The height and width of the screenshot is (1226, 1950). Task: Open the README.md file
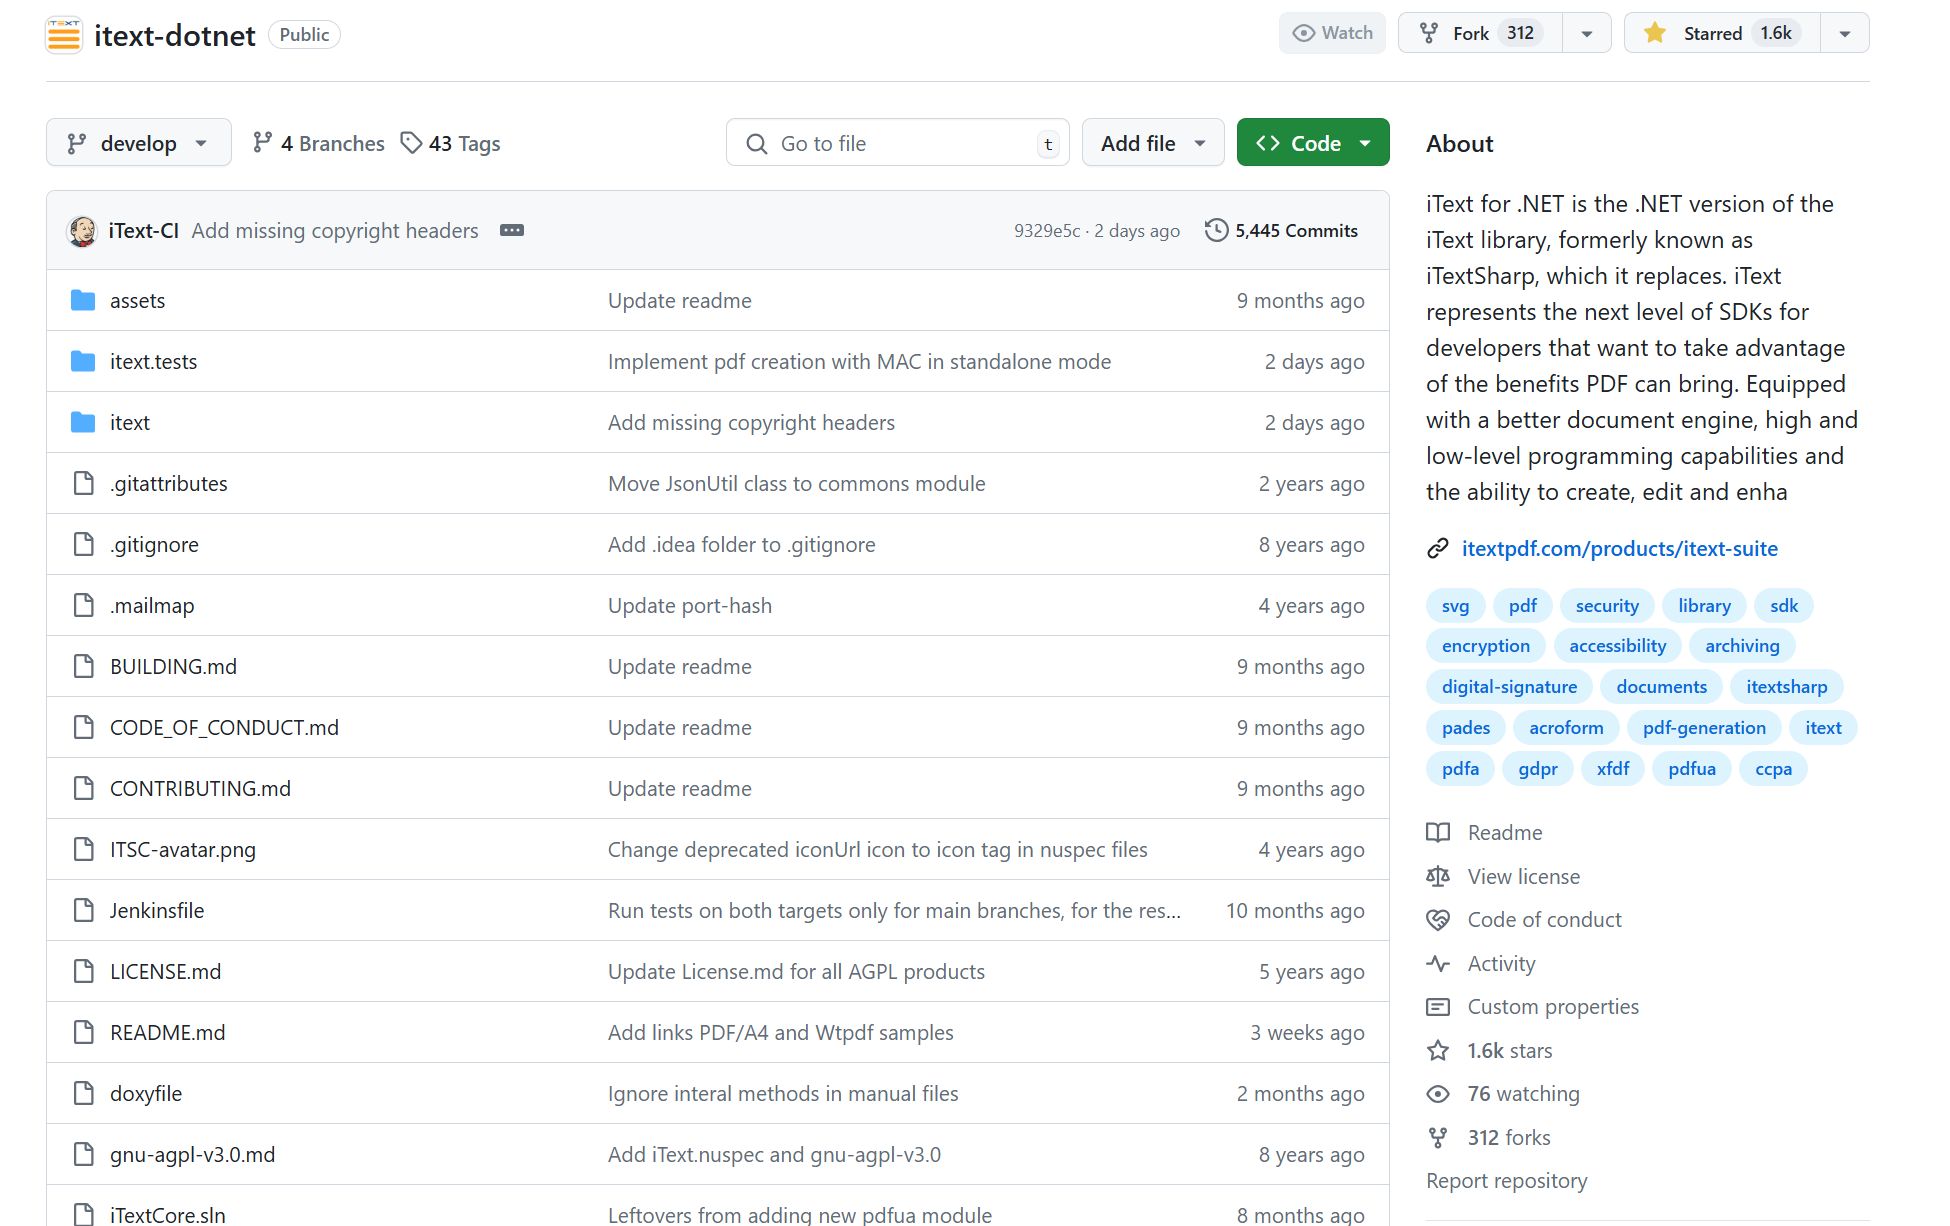coord(167,1033)
